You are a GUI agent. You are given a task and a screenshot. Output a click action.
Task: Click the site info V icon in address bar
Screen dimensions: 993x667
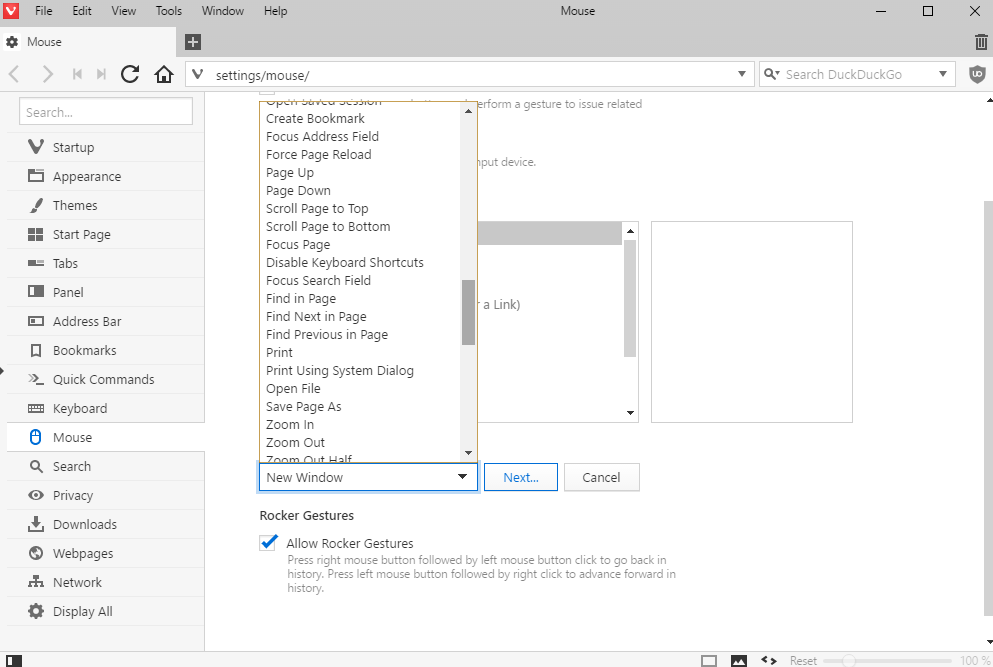[x=198, y=75]
